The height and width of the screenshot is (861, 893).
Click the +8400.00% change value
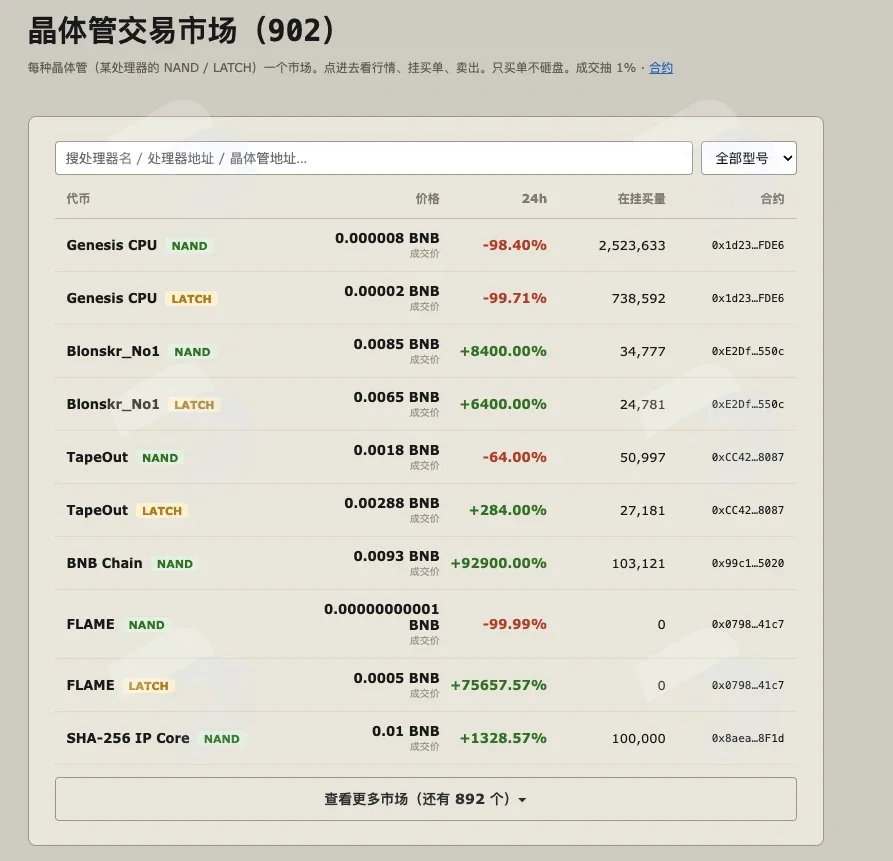(503, 351)
